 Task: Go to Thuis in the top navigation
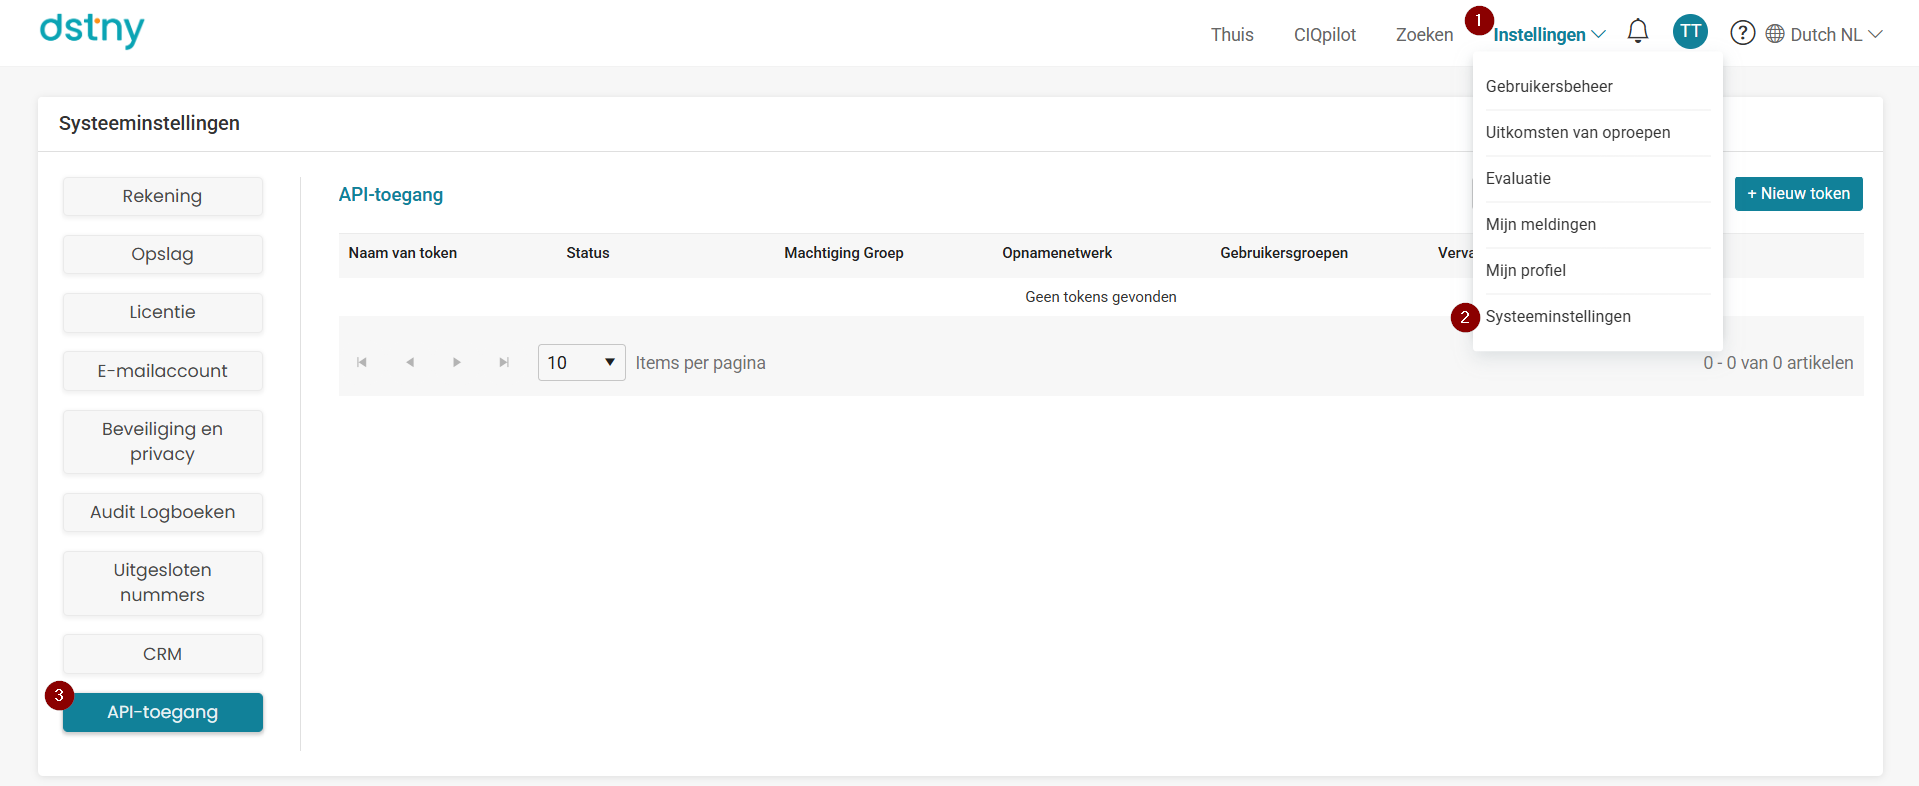(1232, 35)
